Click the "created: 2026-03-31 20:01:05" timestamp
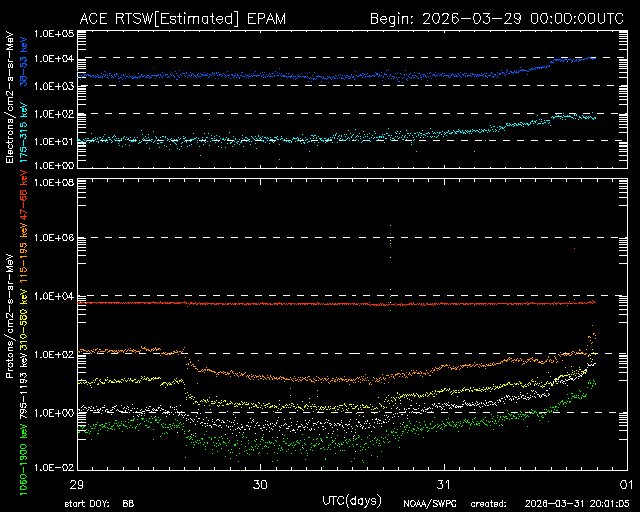This screenshot has height=512, width=640. coord(550,504)
